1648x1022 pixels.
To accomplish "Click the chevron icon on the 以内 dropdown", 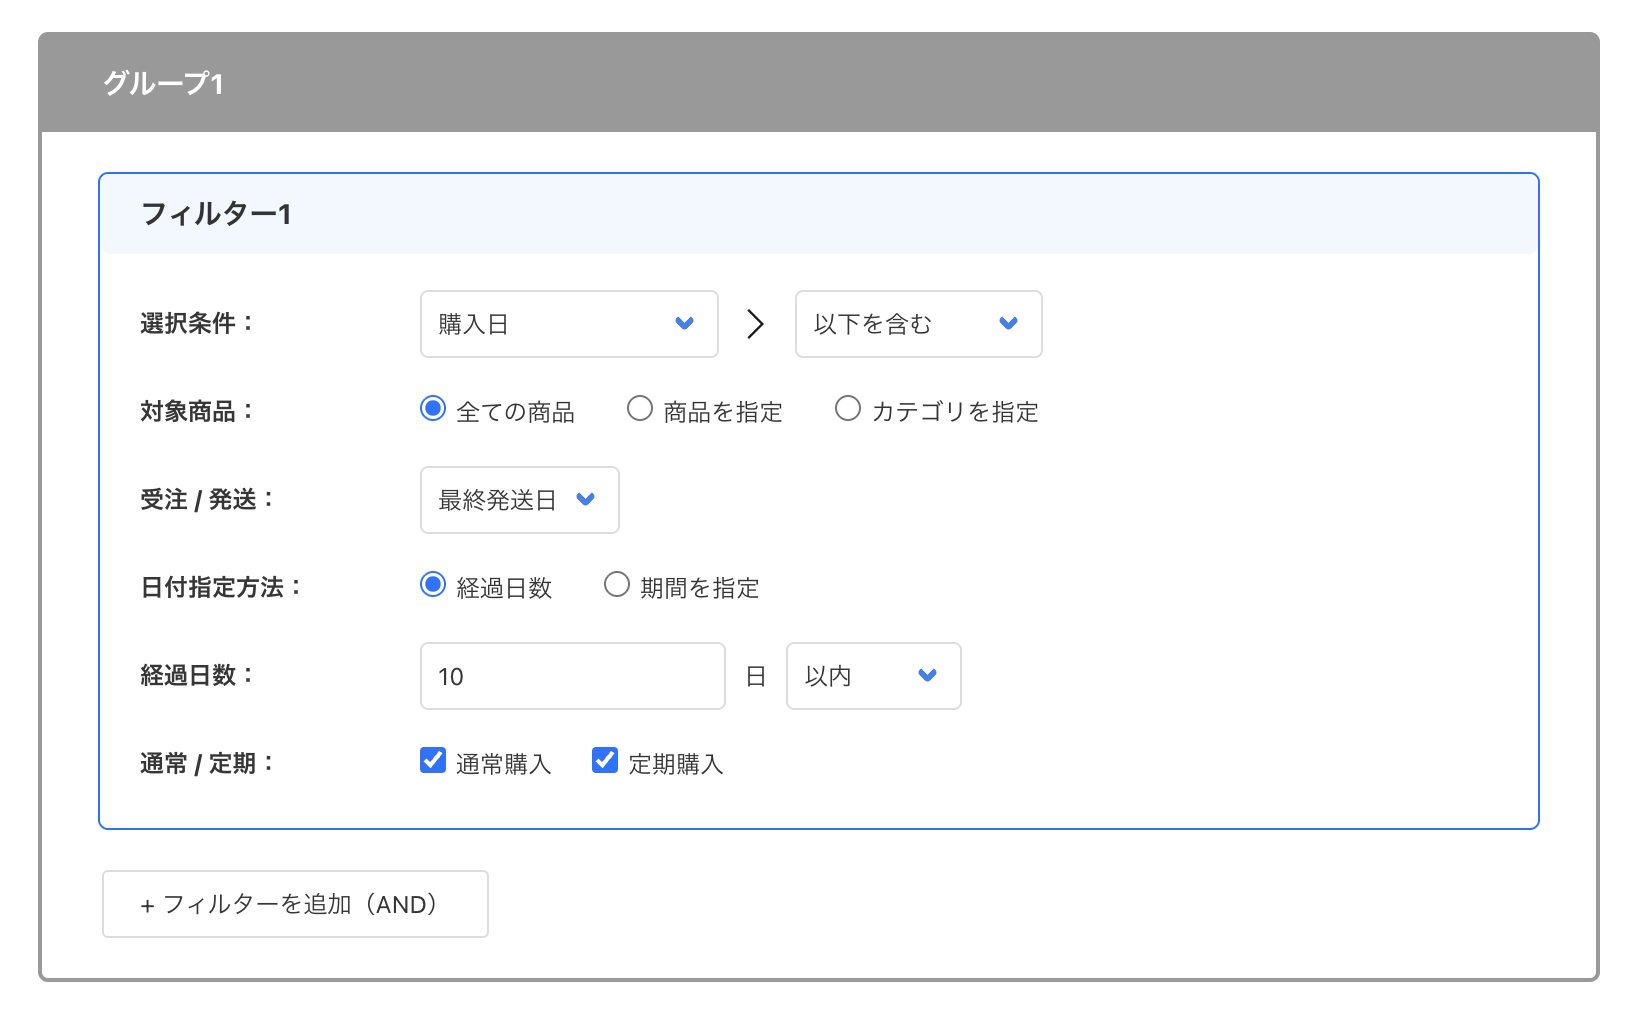I will pyautogui.click(x=925, y=676).
